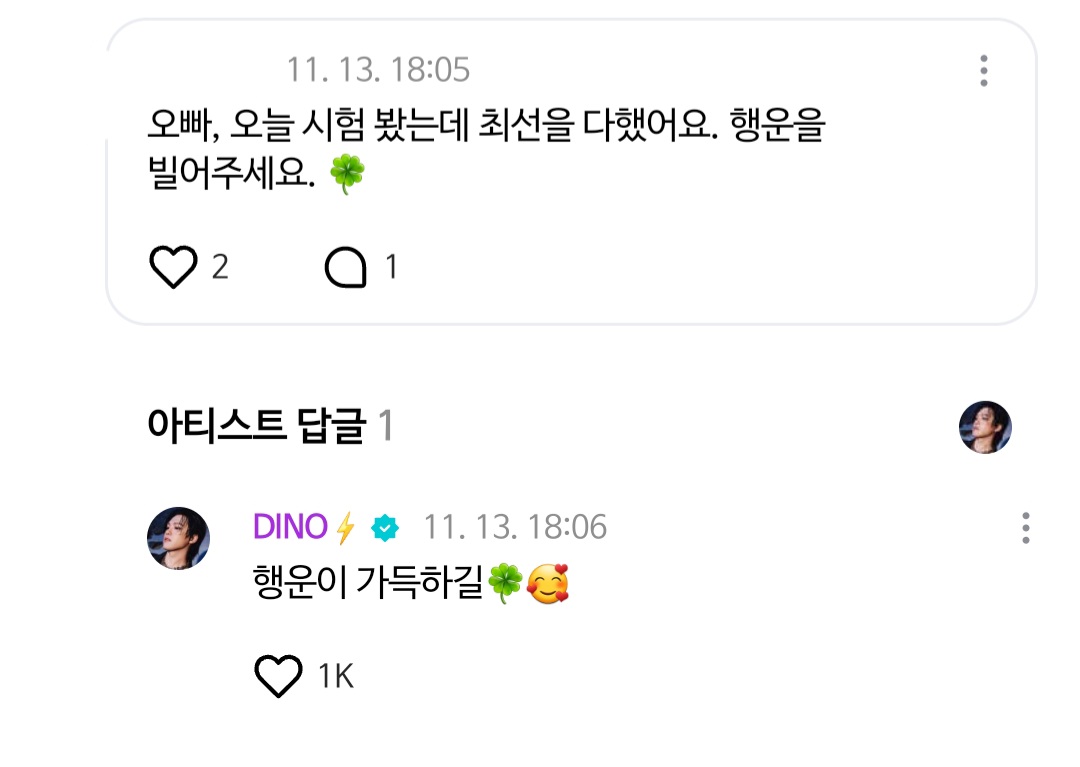Screen dimensions: 1080x767
Task: Like DINO's reply with heart icon
Action: [278, 677]
